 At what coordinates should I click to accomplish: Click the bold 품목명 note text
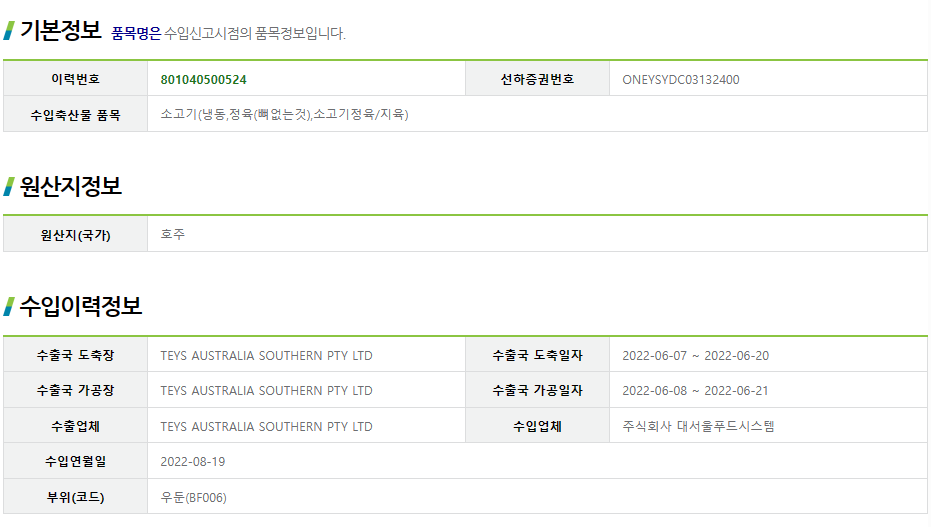point(135,33)
